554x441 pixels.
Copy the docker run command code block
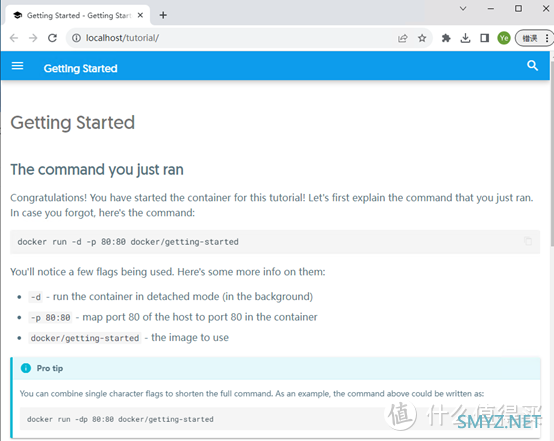click(528, 241)
